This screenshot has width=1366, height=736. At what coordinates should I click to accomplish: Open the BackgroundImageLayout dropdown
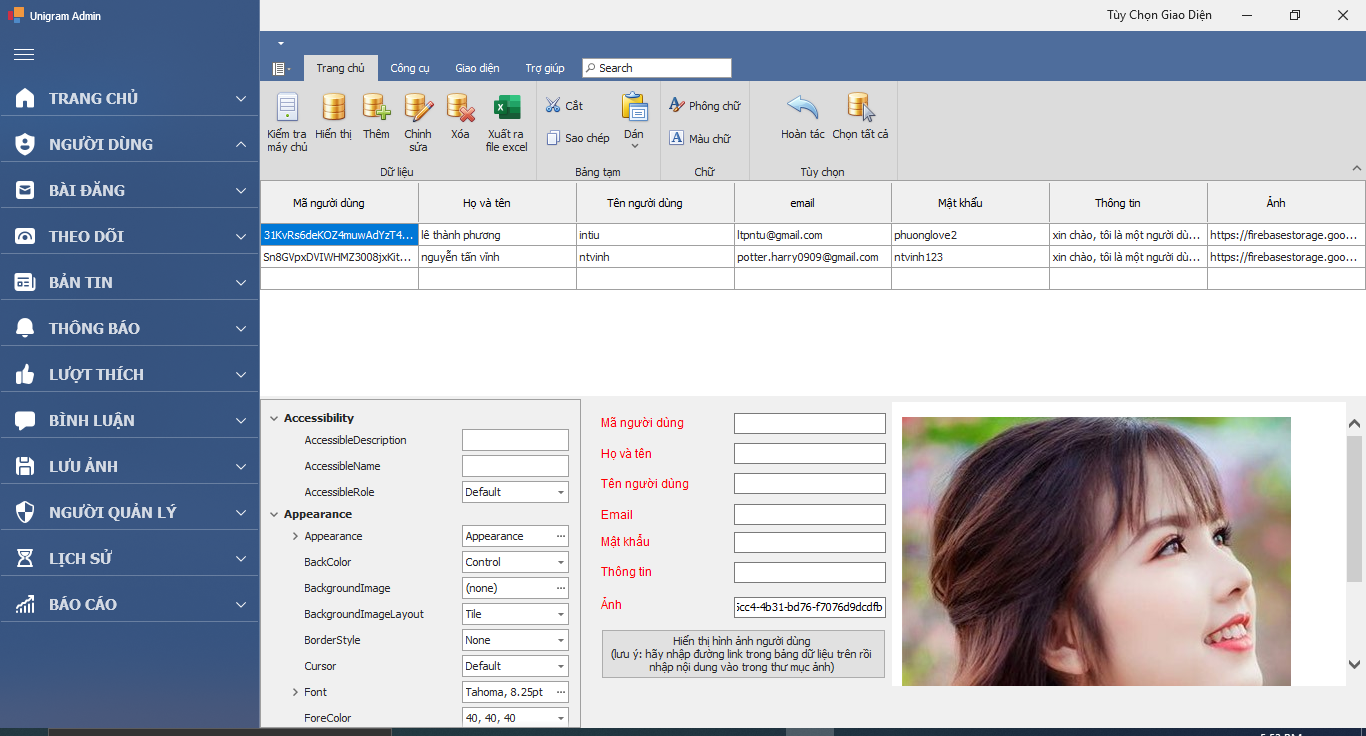tap(559, 613)
